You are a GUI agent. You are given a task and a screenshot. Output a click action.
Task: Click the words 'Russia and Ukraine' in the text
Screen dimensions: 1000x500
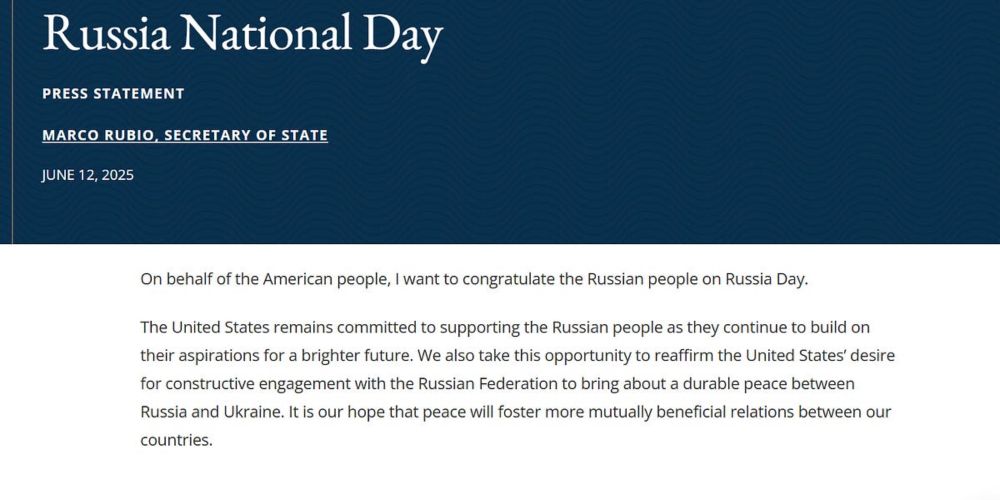[x=211, y=412]
